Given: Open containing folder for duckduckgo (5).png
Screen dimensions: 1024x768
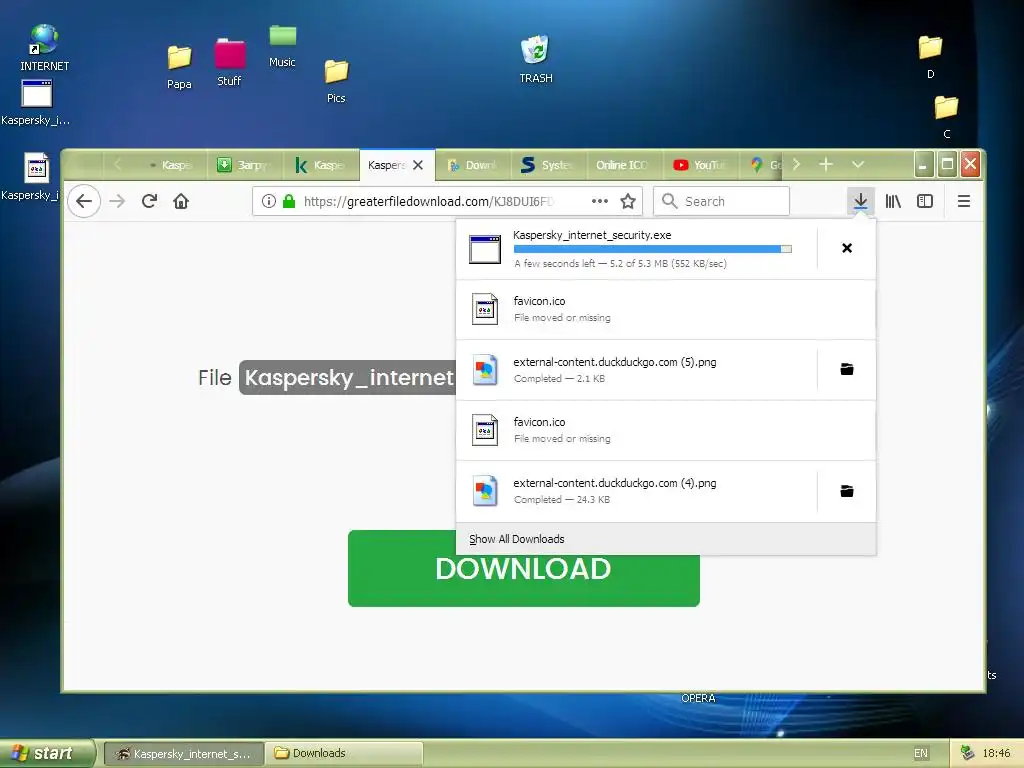Looking at the screenshot, I should 846,370.
